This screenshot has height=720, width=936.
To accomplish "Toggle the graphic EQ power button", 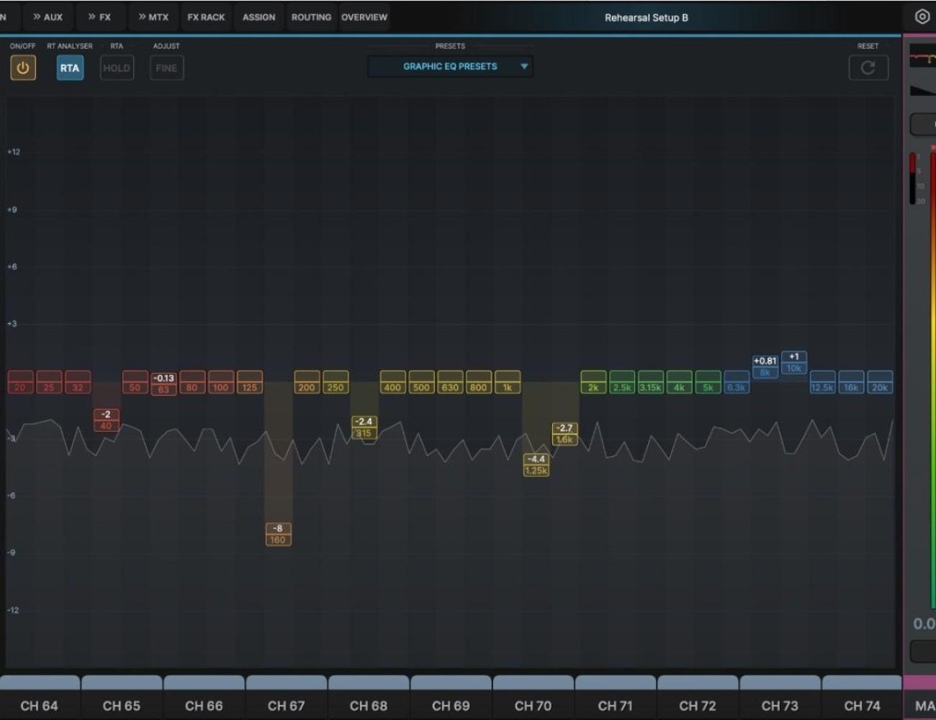I will point(23,68).
